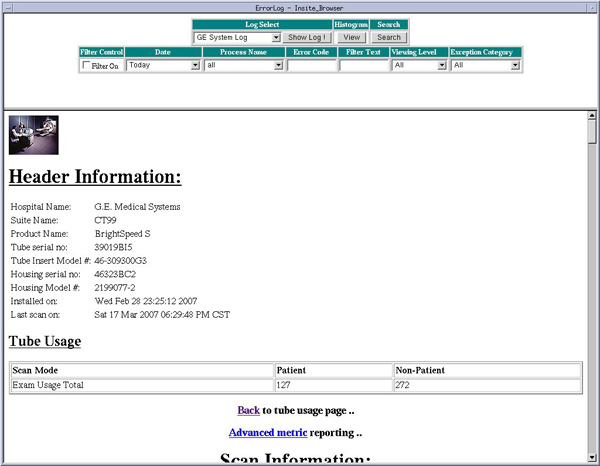Screen dimensions: 600x466
Task: Focus the Filter Text input box
Action: click(364, 65)
